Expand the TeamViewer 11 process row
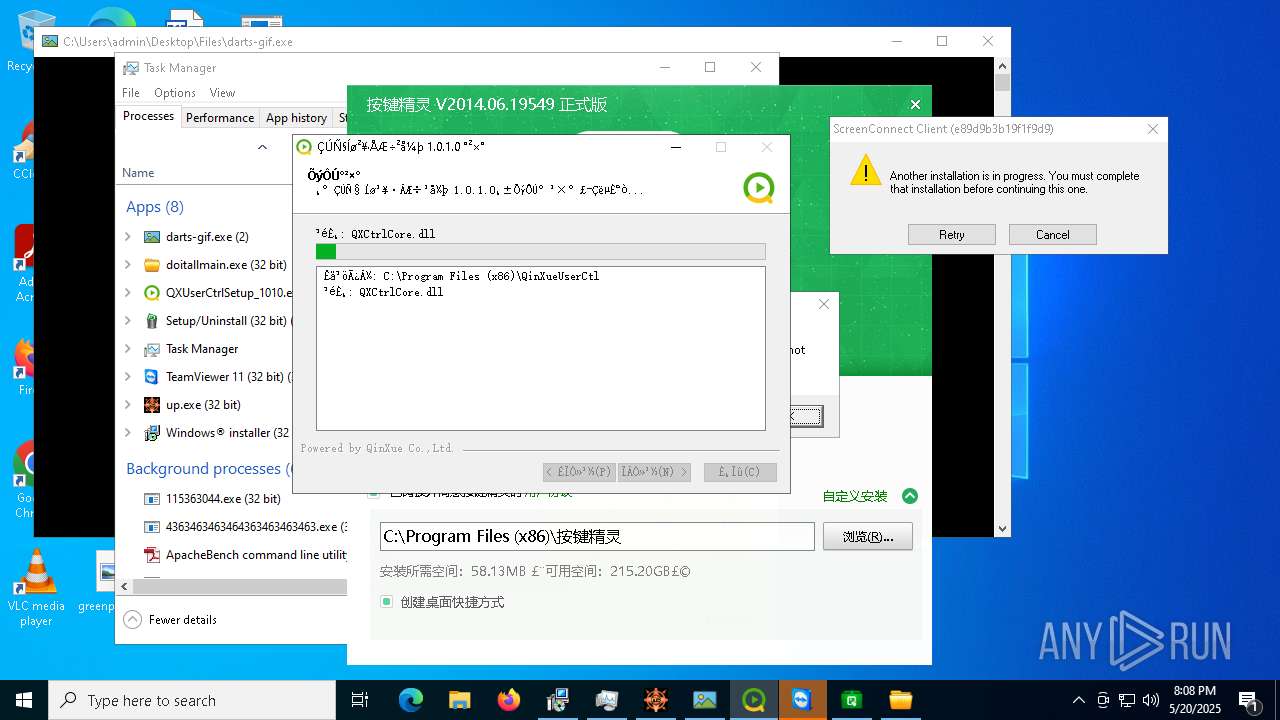The image size is (1280, 720). click(128, 377)
